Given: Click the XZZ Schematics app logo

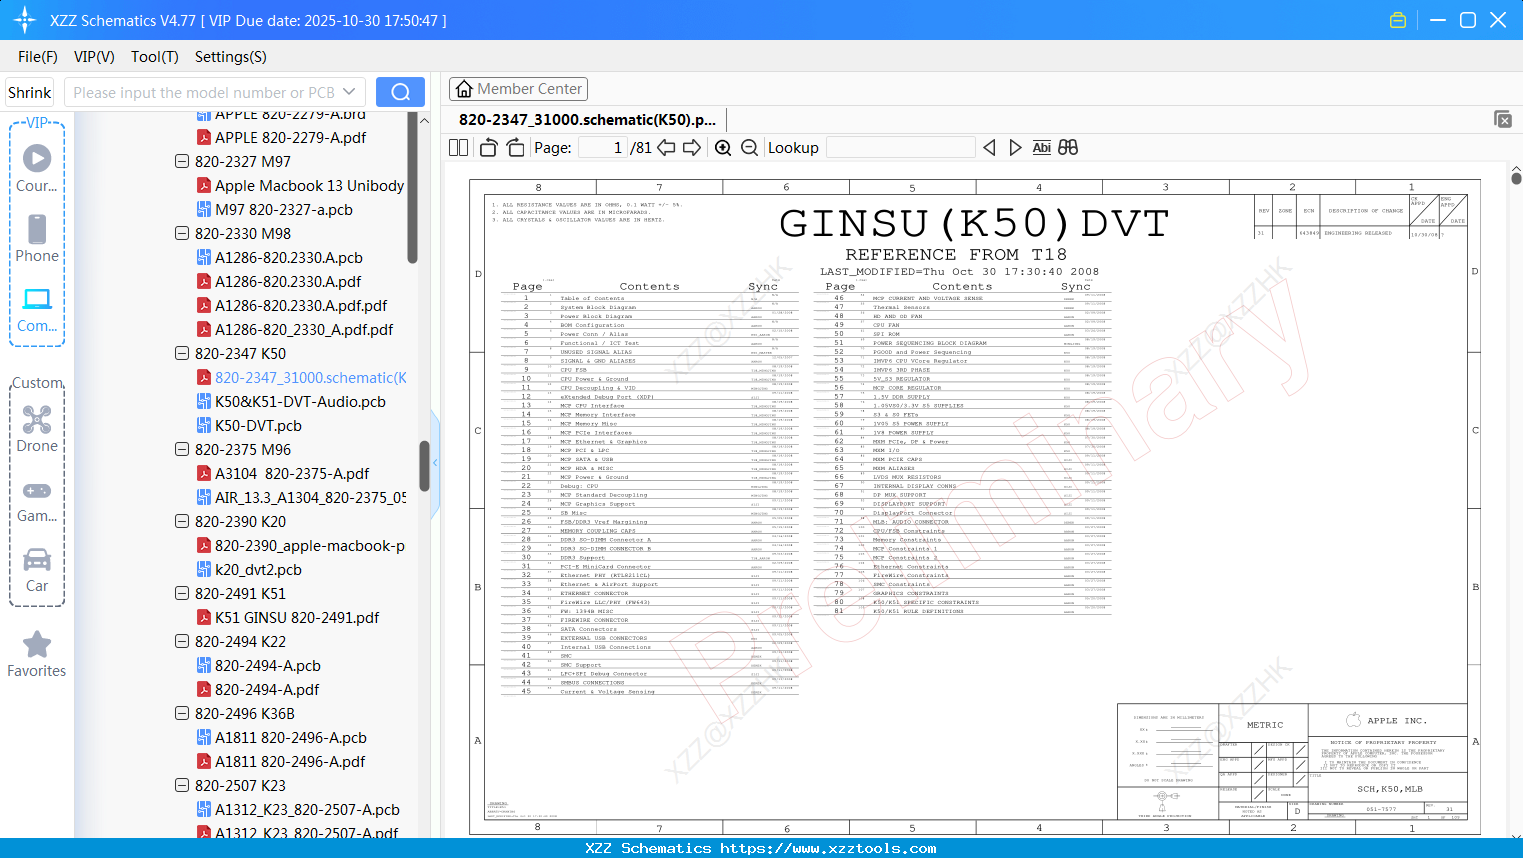Looking at the screenshot, I should [x=25, y=20].
